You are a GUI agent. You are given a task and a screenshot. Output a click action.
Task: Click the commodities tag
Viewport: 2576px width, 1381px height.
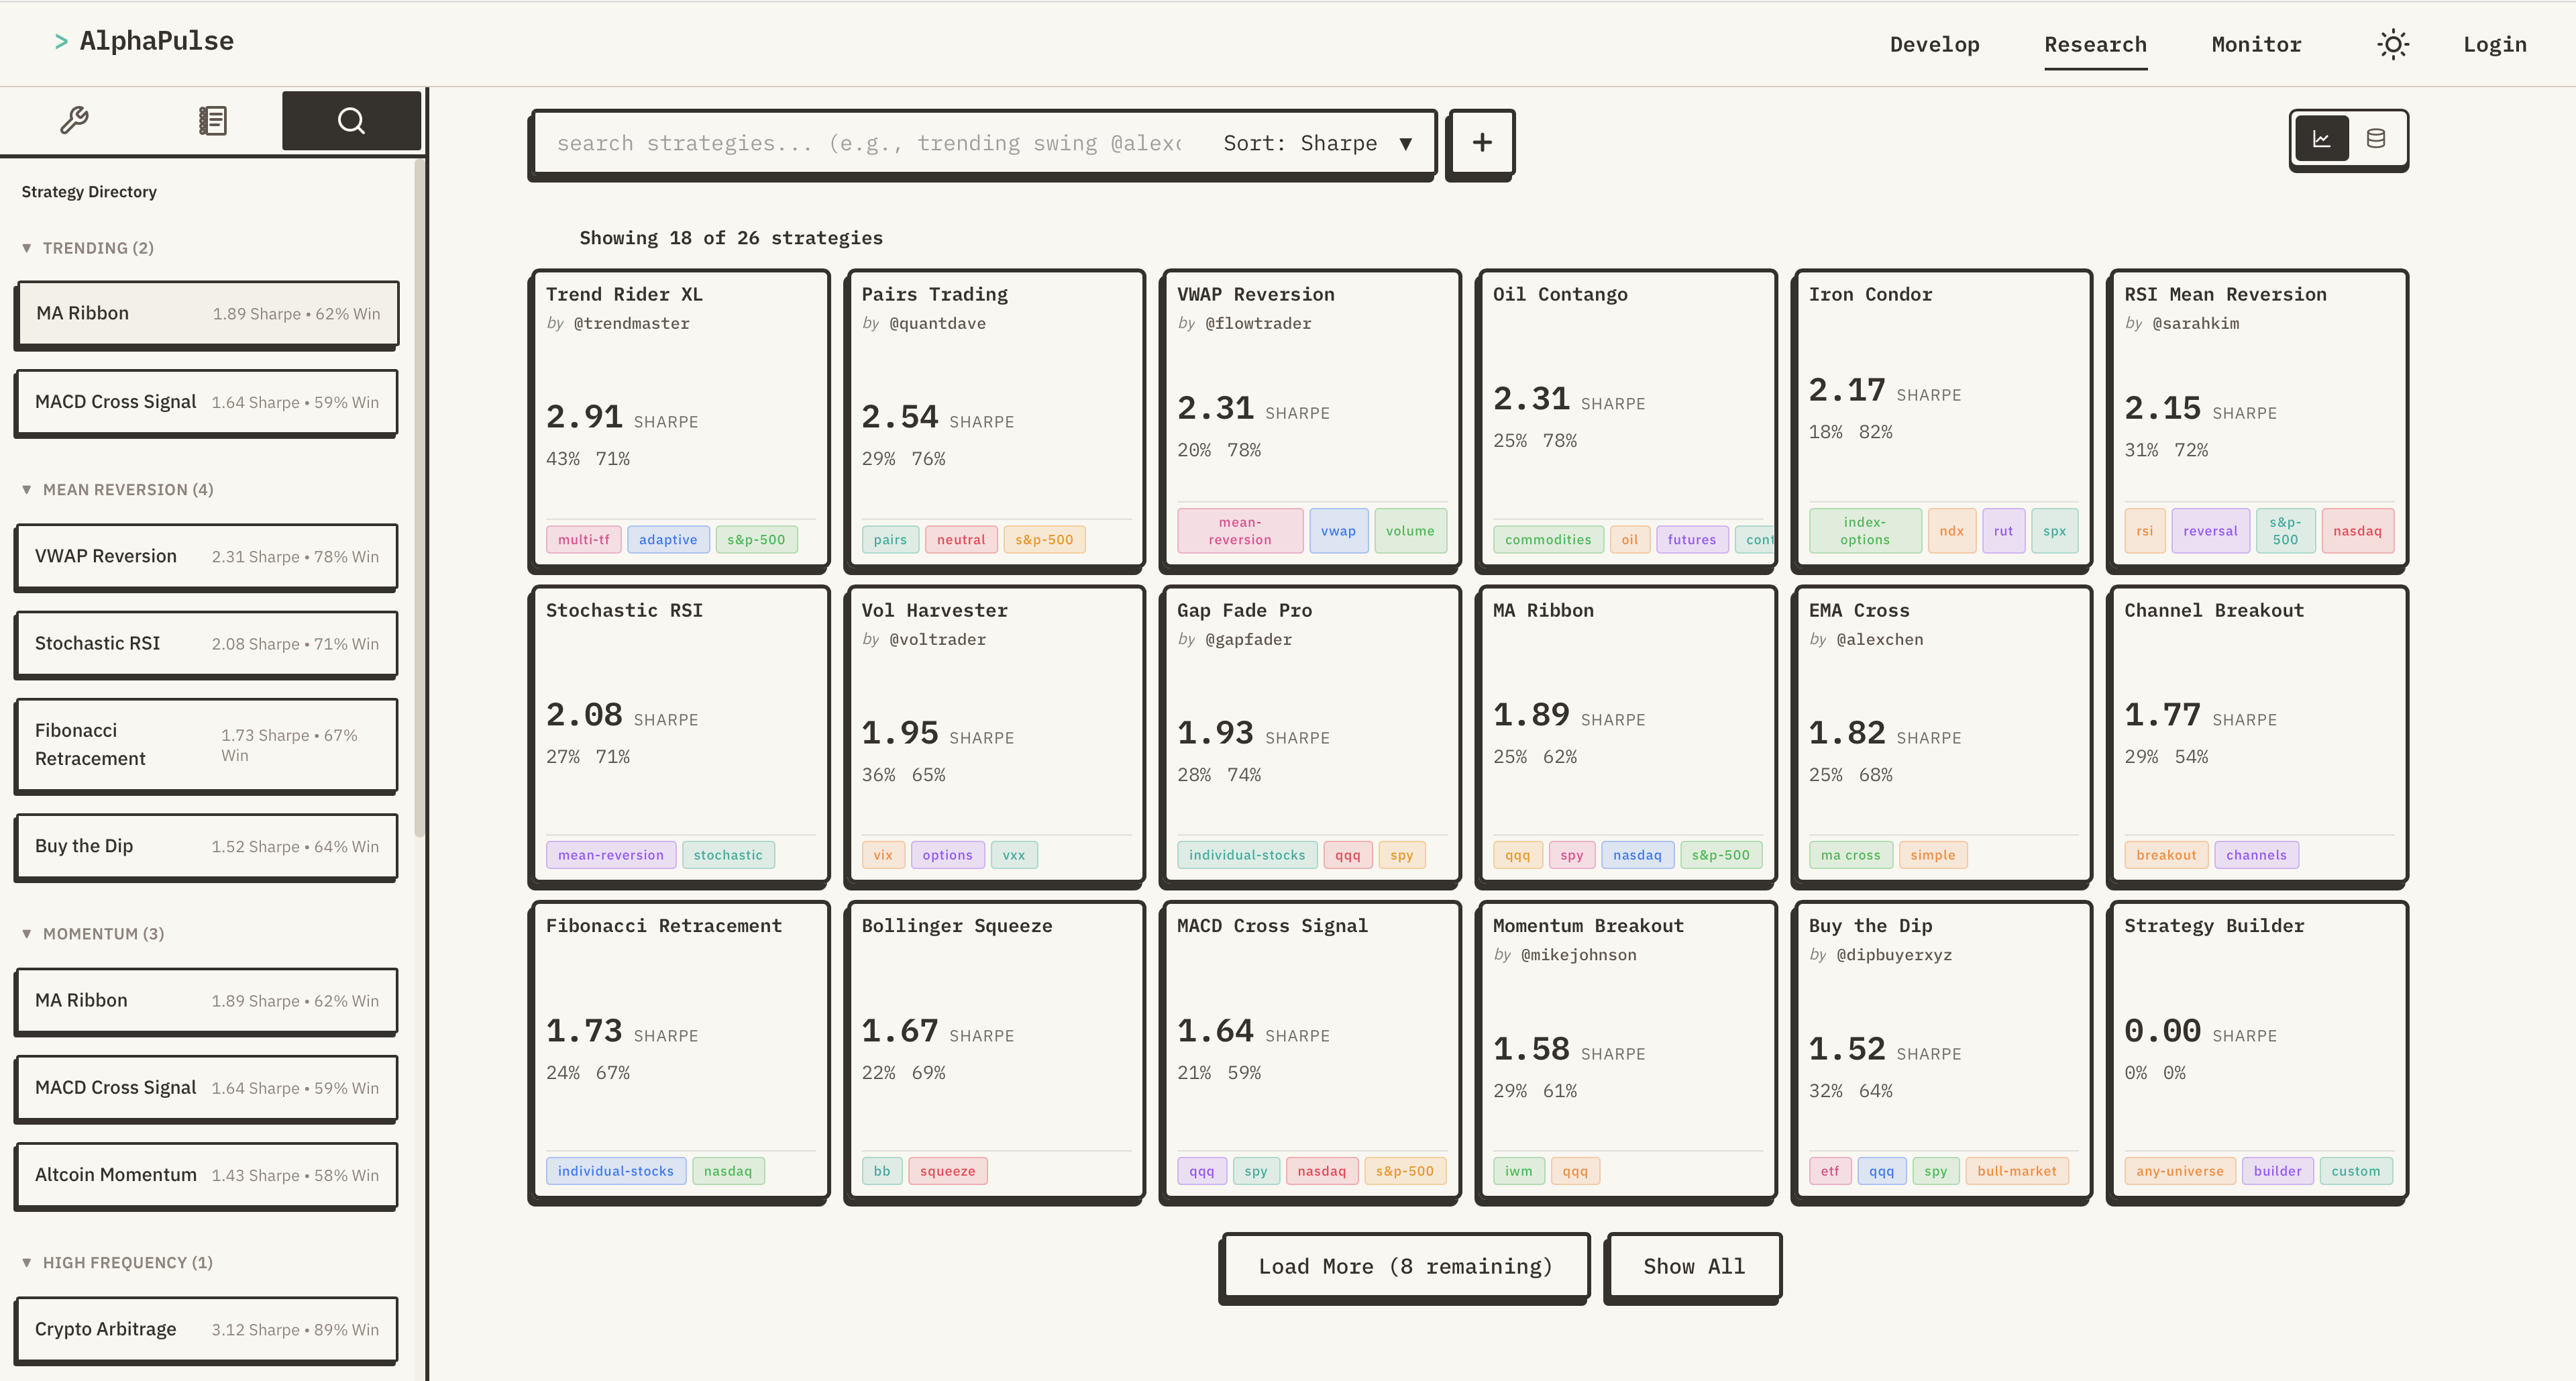click(1548, 540)
